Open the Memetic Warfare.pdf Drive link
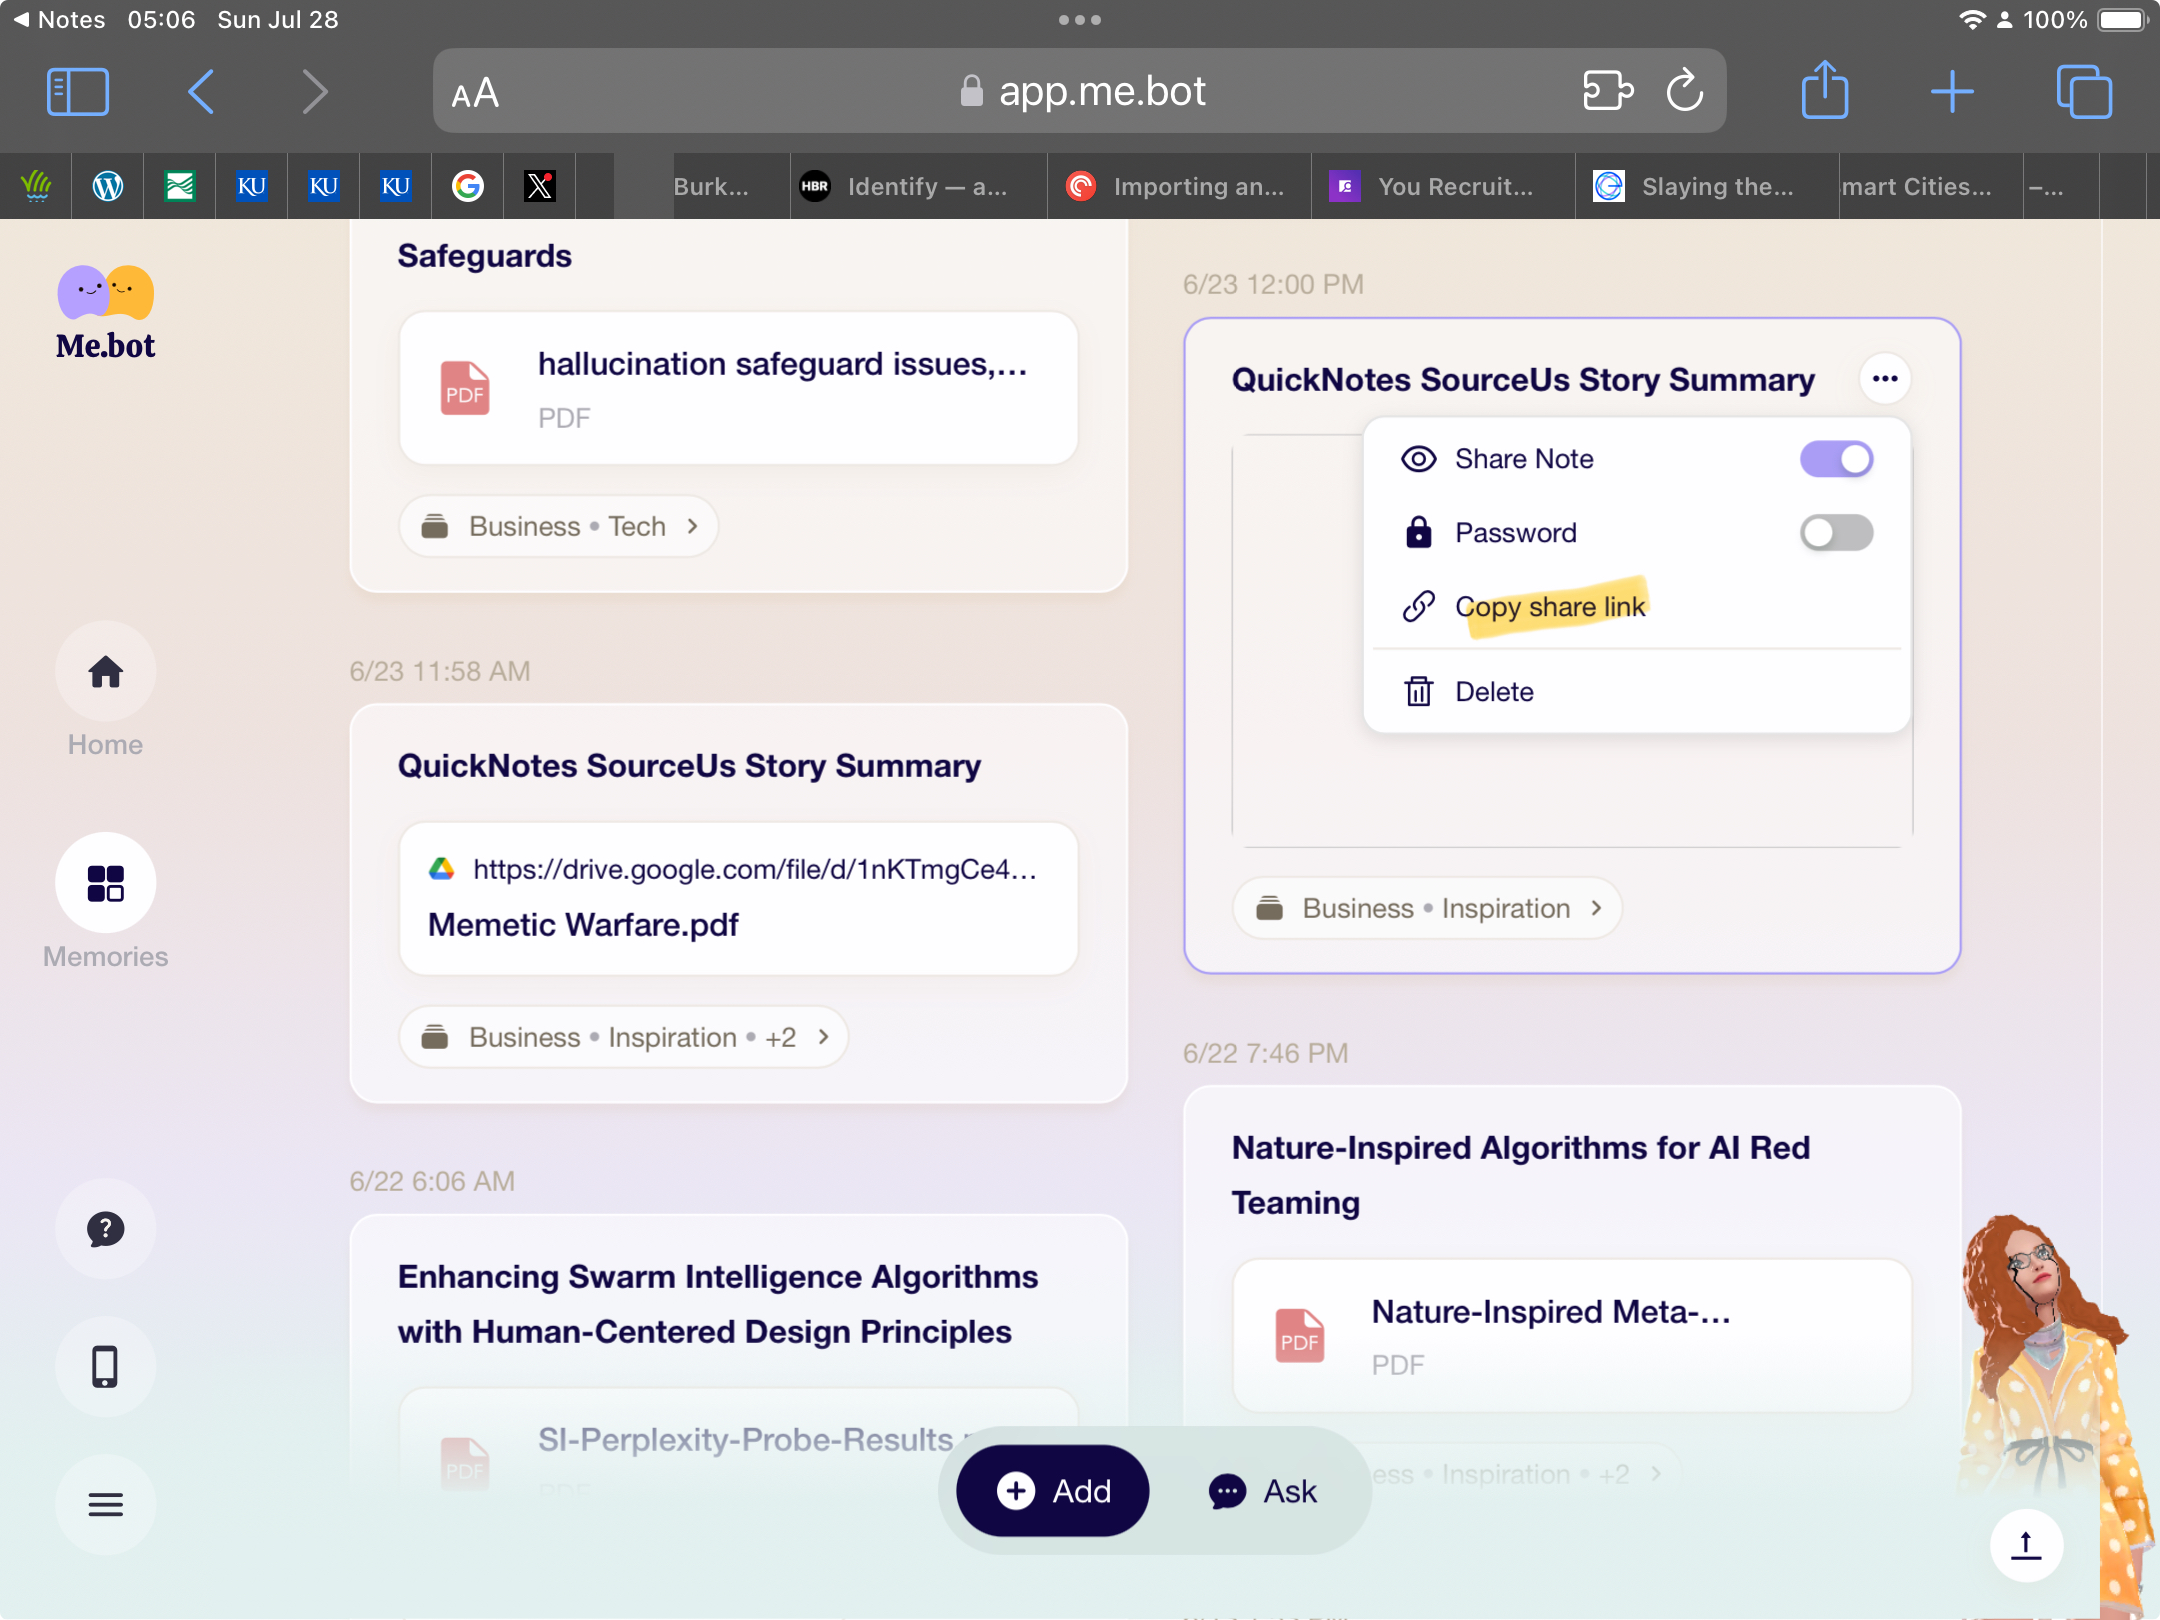Viewport: 2160px width, 1620px height. [x=738, y=898]
